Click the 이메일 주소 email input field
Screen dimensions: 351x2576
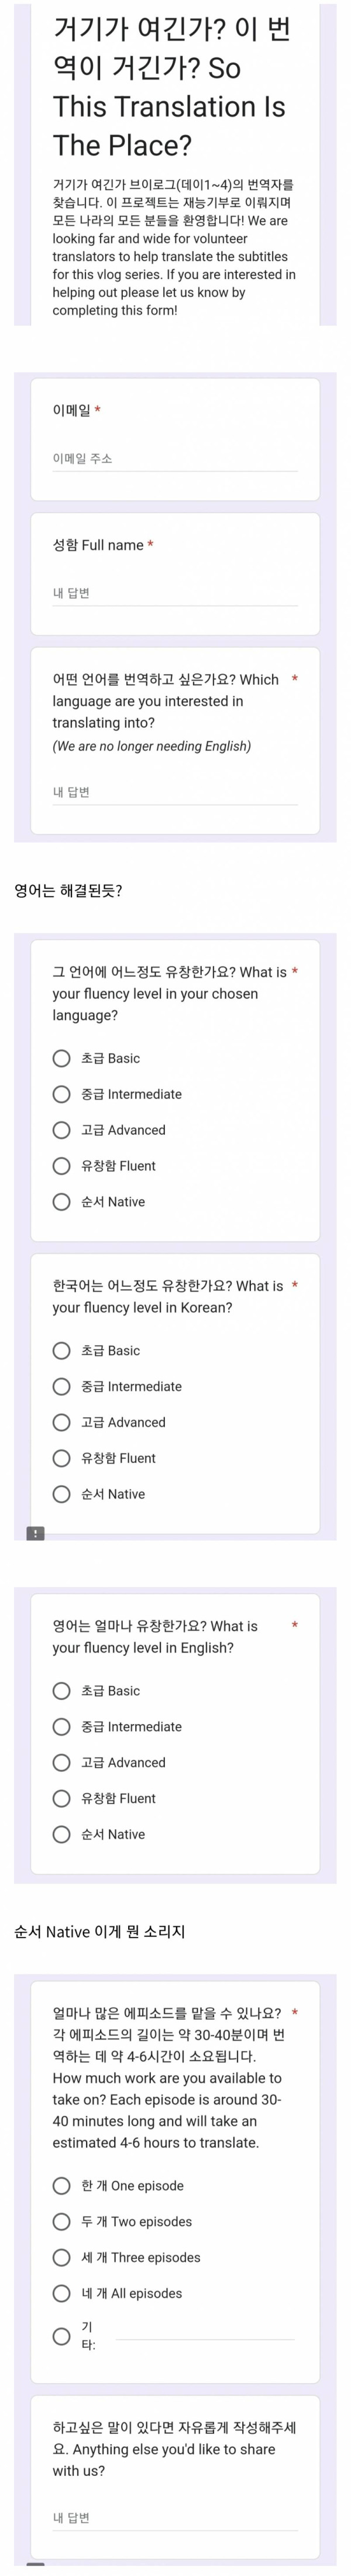click(175, 458)
